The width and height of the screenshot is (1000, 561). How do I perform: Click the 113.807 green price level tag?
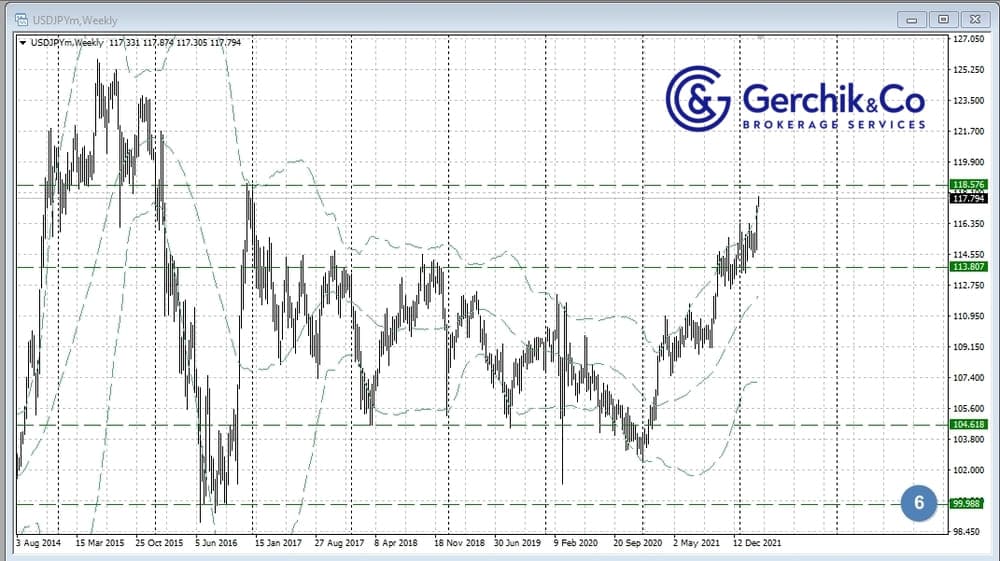(x=969, y=267)
